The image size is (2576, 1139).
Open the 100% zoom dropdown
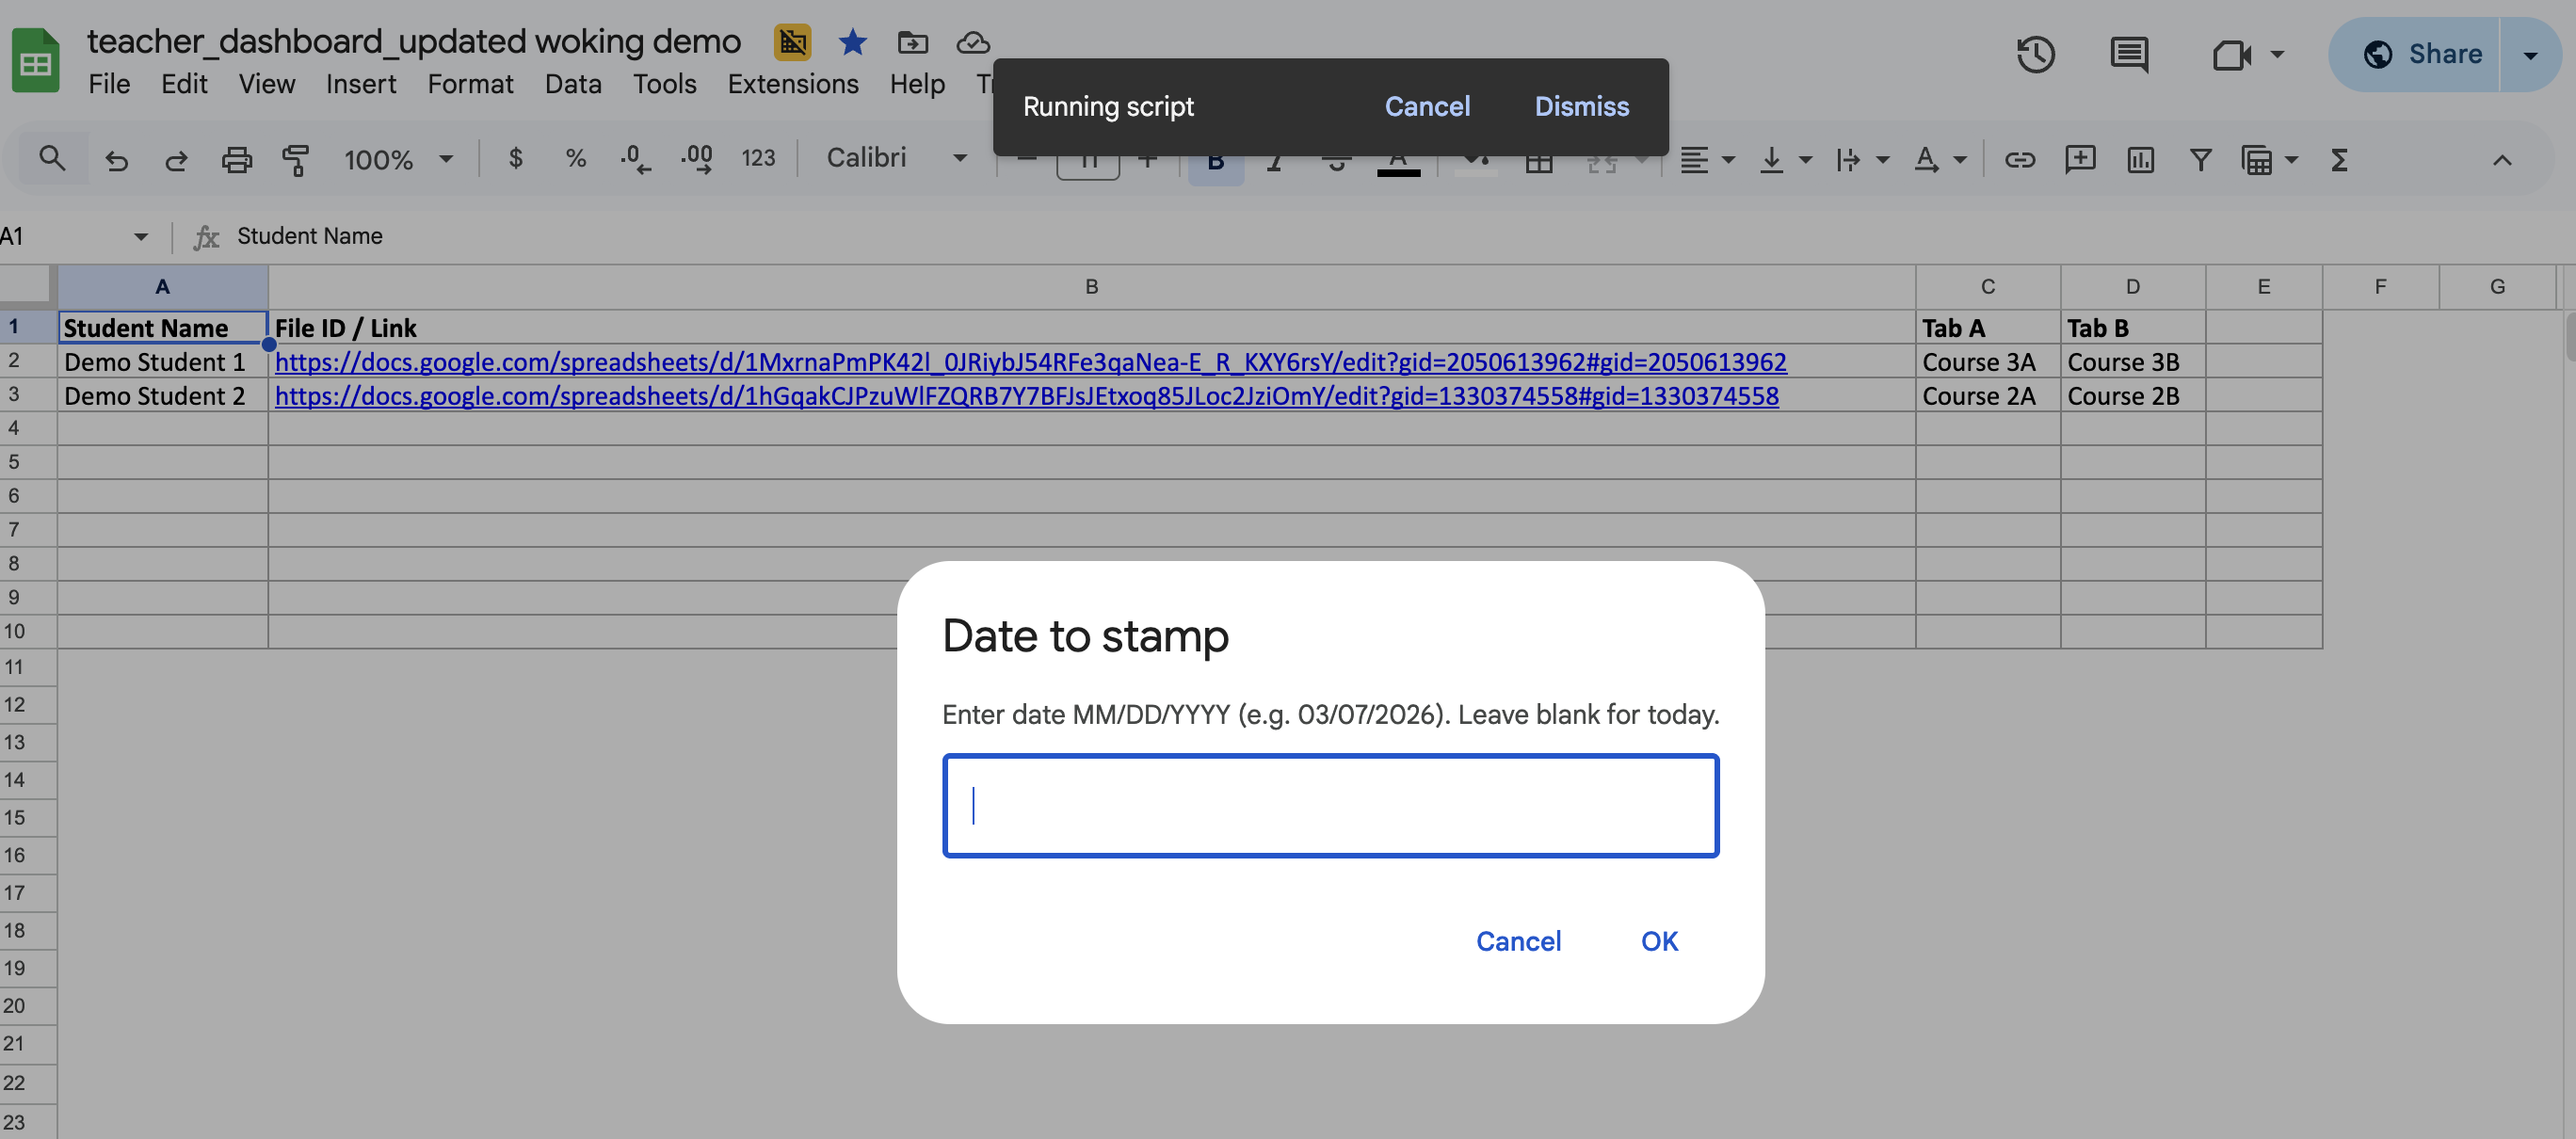click(398, 159)
